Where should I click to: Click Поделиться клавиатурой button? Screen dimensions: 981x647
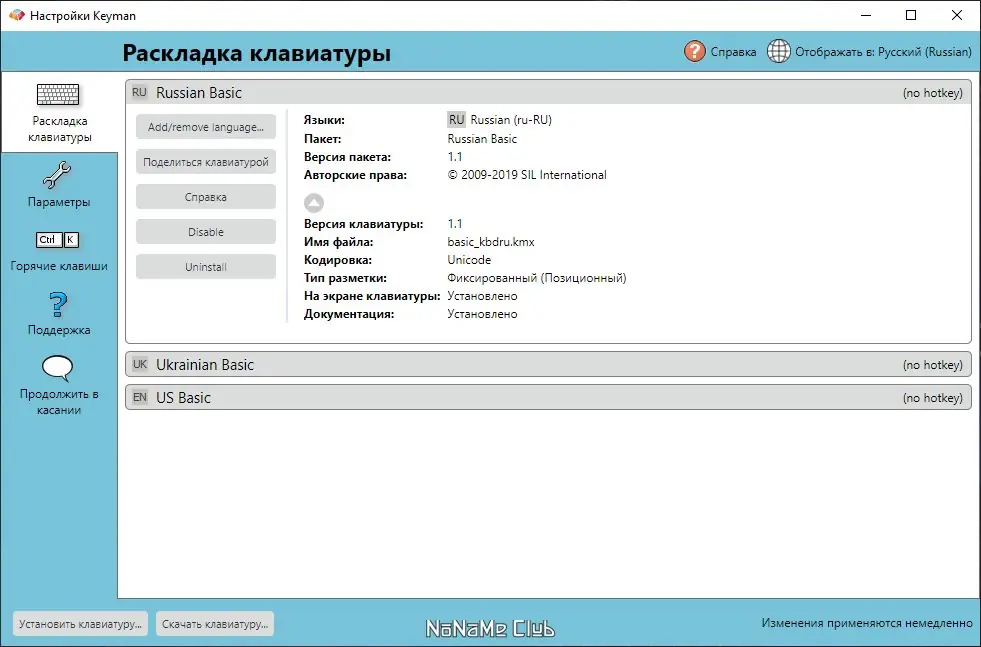click(206, 162)
